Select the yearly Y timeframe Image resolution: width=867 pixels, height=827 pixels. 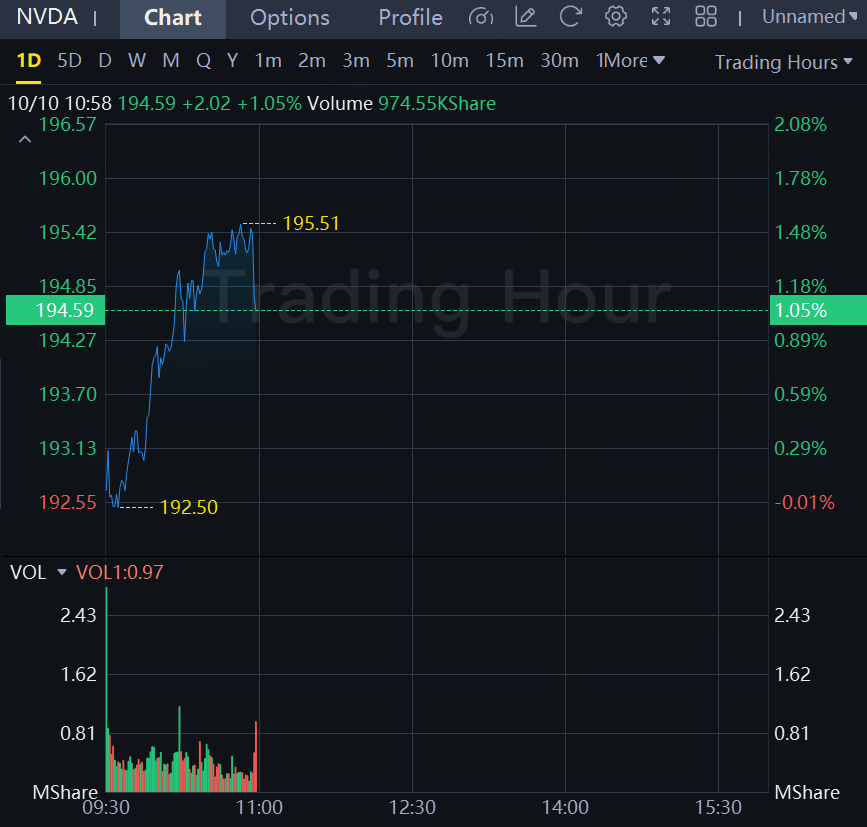[x=233, y=60]
